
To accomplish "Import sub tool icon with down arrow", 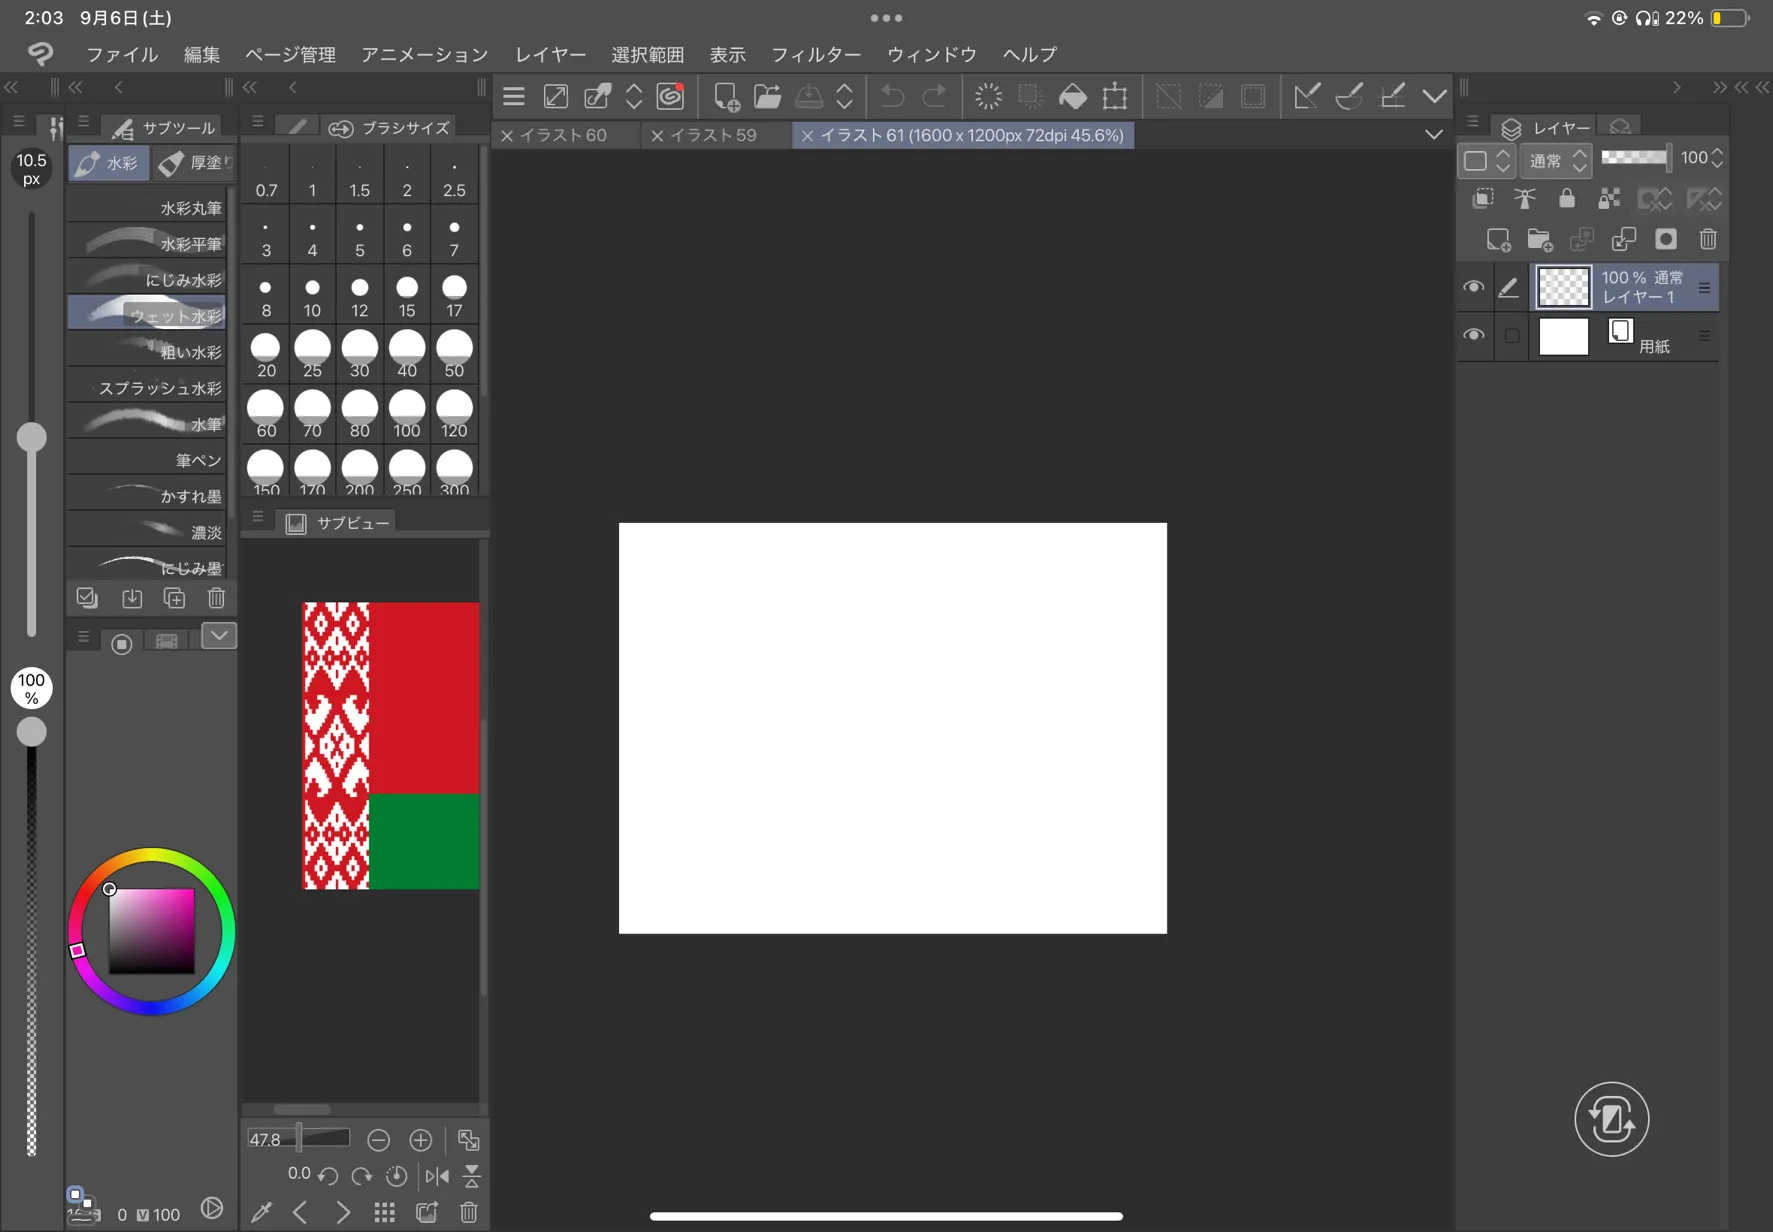I will click(132, 598).
